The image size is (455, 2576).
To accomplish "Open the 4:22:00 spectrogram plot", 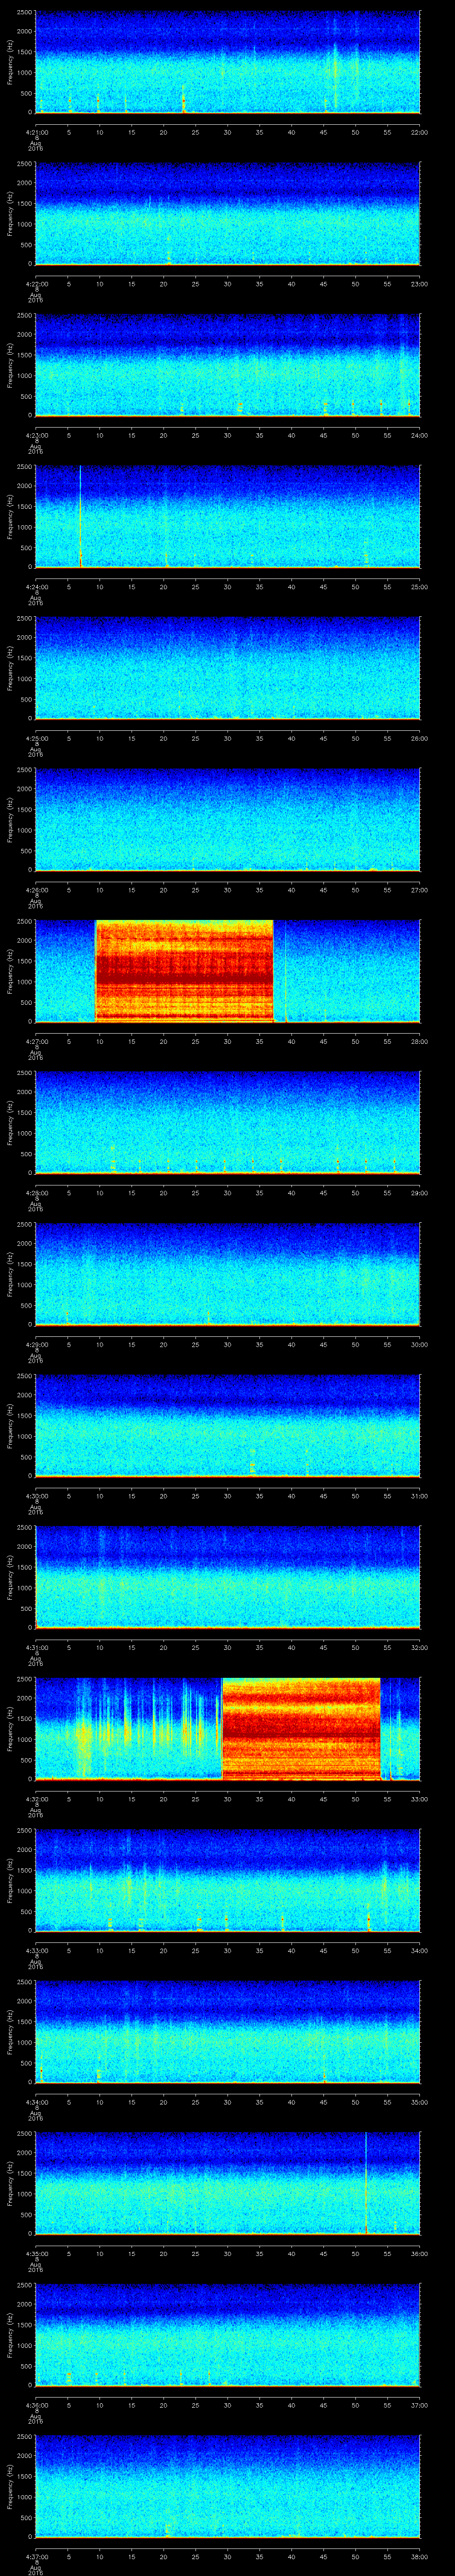I will point(227,213).
